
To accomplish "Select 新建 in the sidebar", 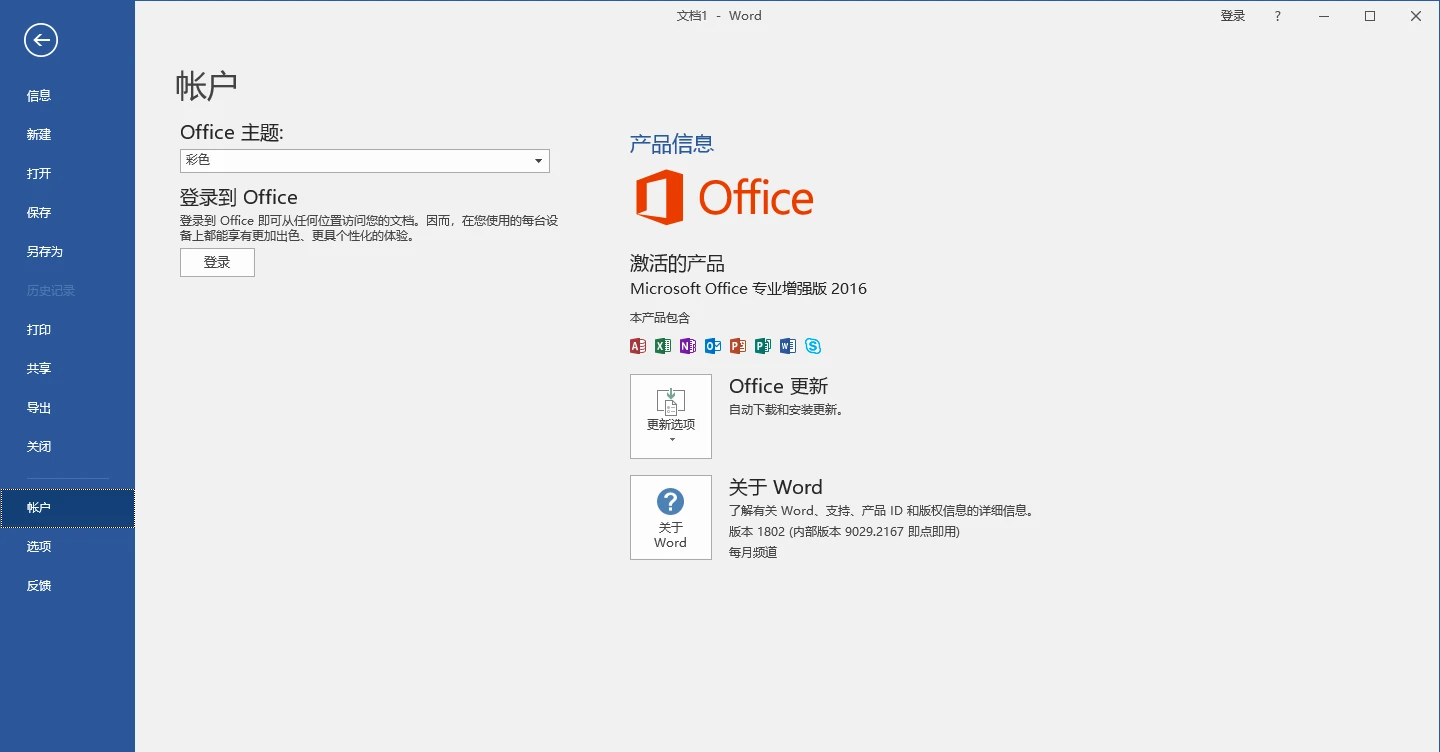I will [x=67, y=135].
